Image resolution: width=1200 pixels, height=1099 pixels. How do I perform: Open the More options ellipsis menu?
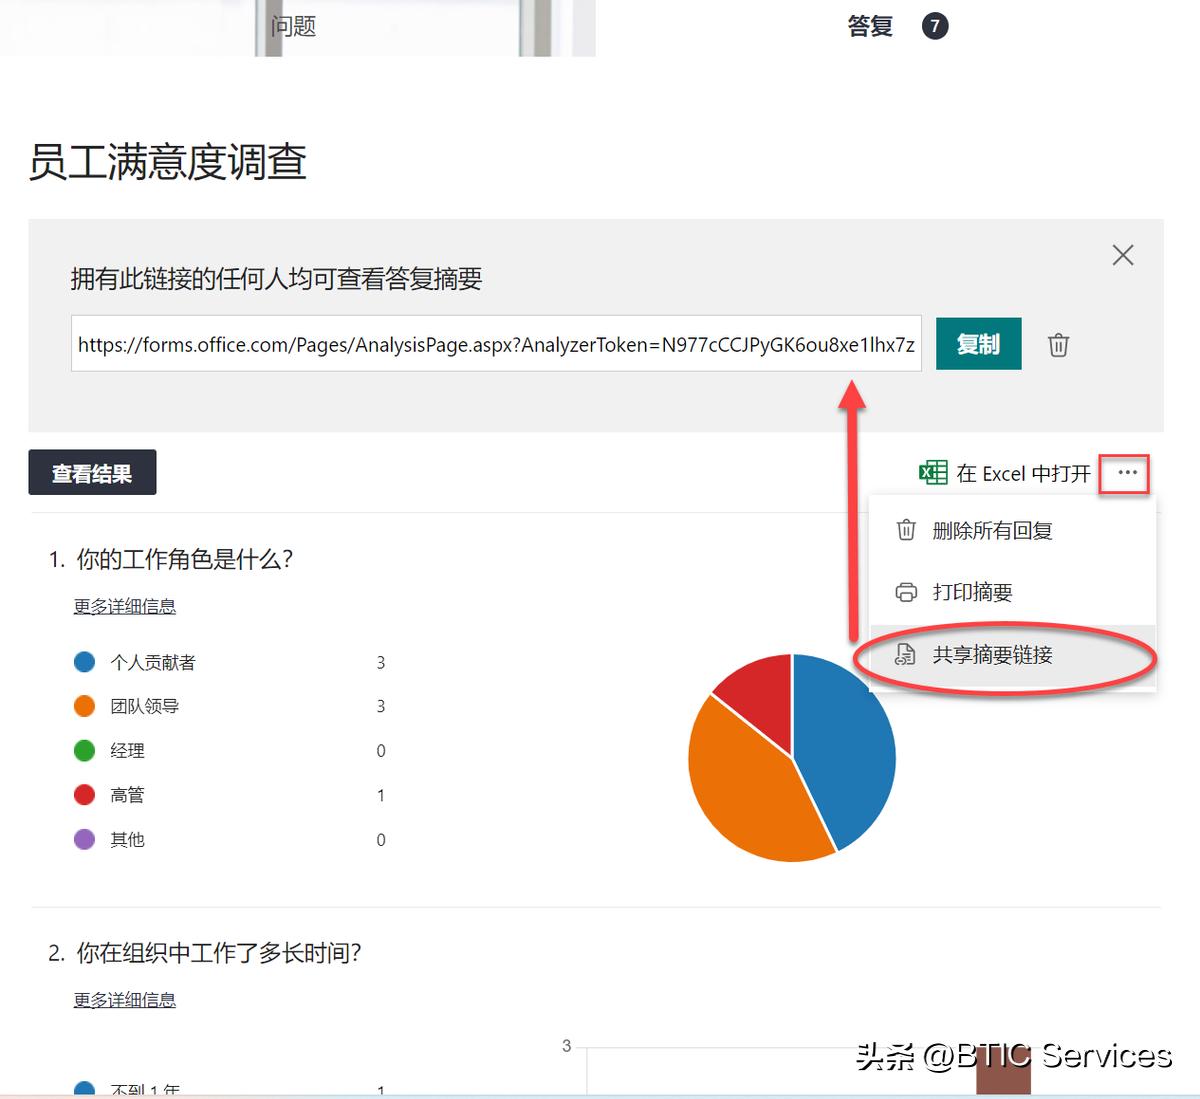coord(1127,473)
